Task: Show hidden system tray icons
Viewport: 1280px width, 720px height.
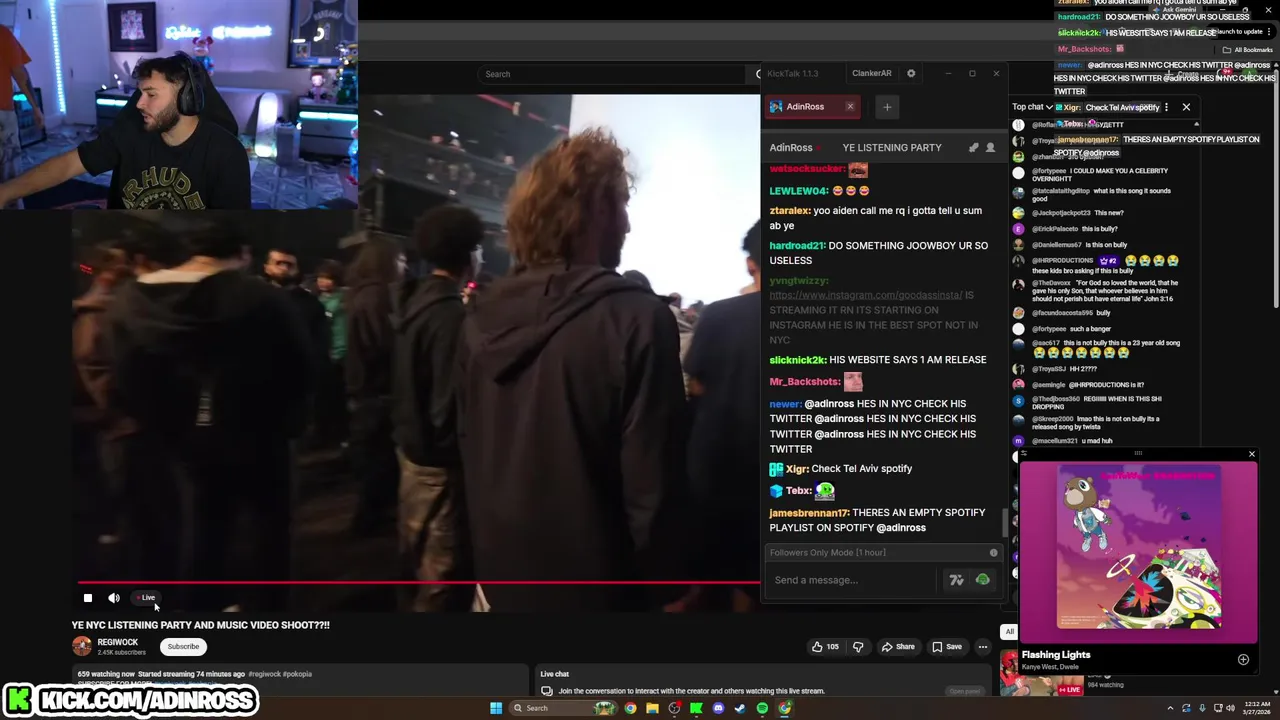Action: point(1170,708)
